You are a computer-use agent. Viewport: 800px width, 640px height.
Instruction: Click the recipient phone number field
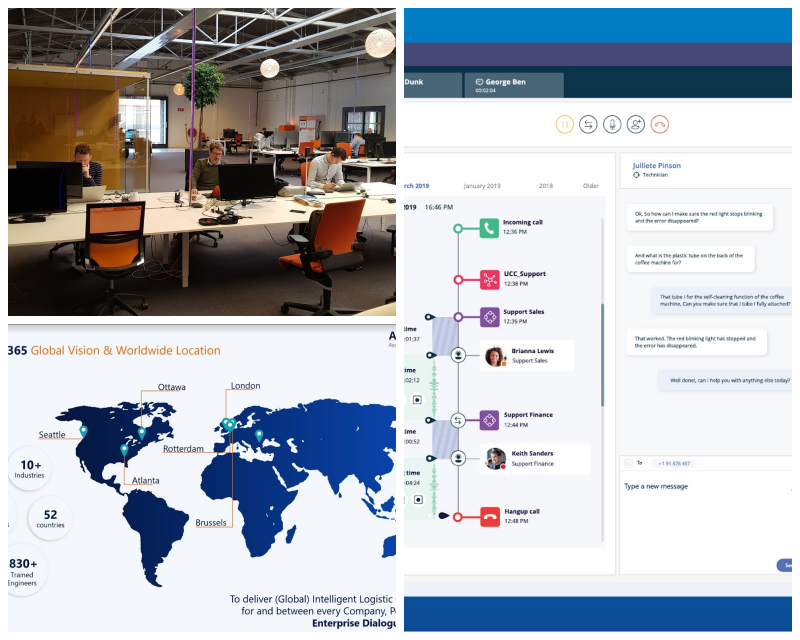[x=674, y=463]
